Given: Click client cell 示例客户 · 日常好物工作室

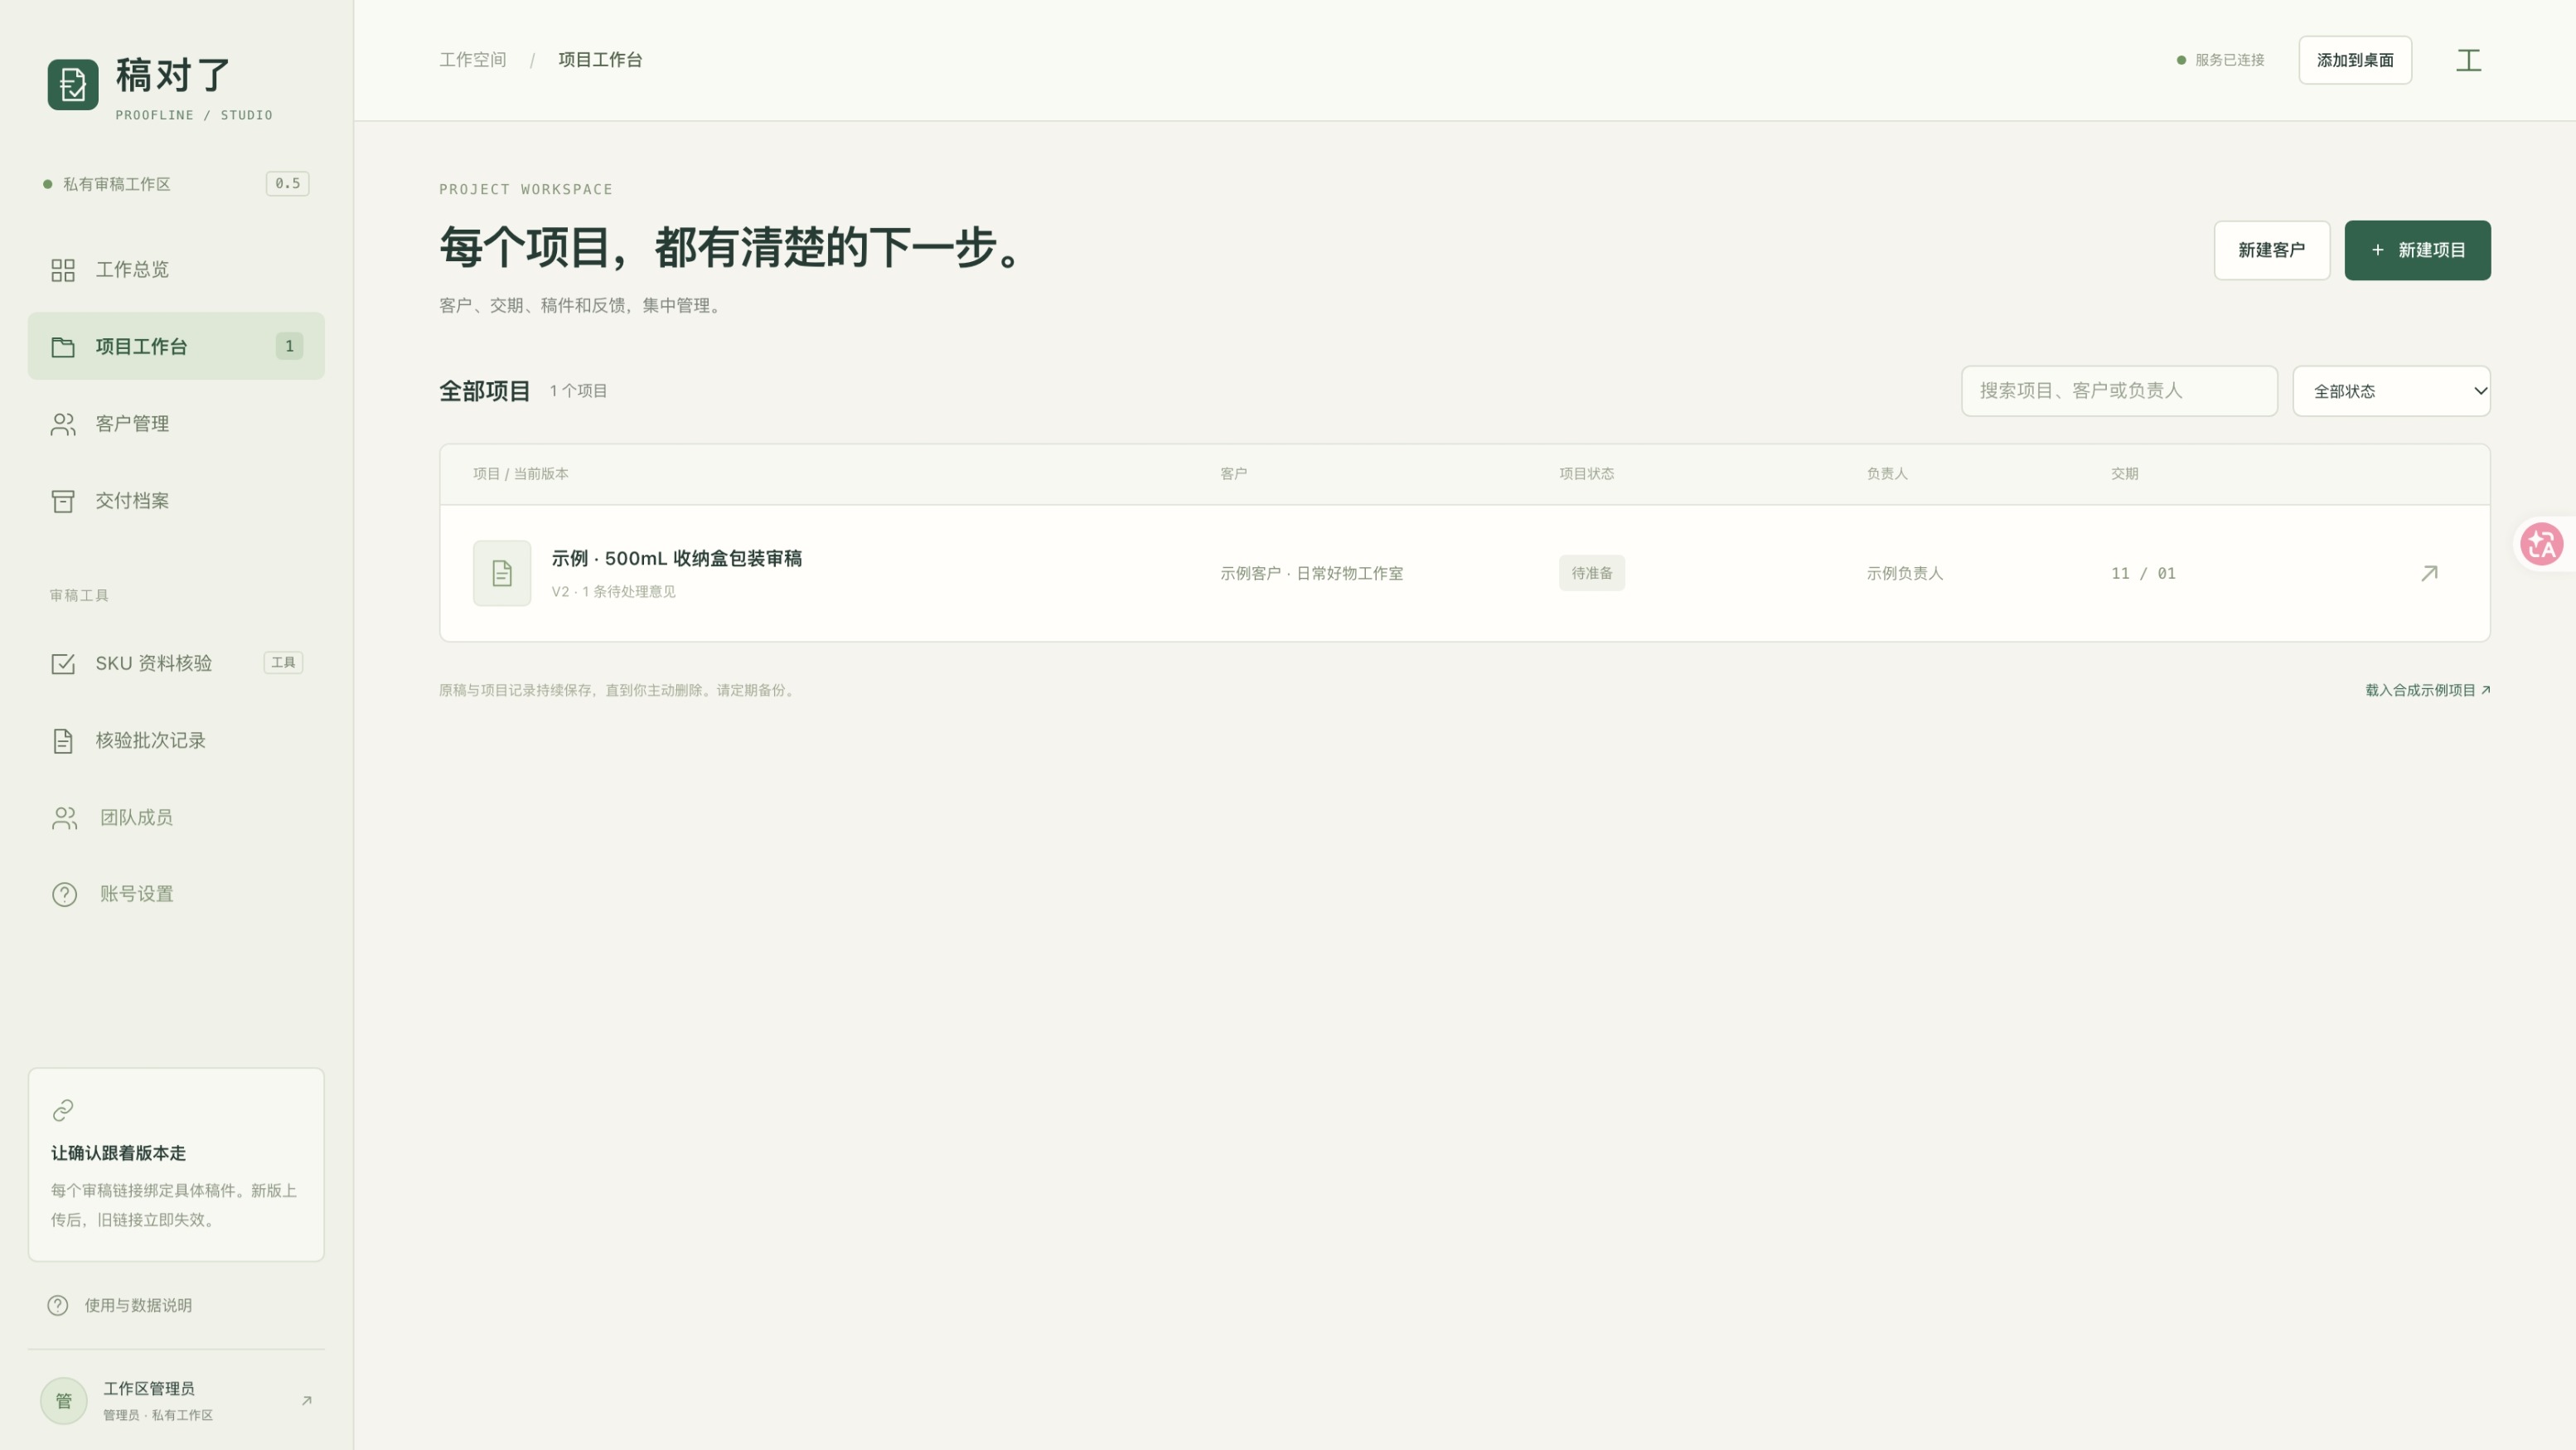Looking at the screenshot, I should click(1311, 573).
